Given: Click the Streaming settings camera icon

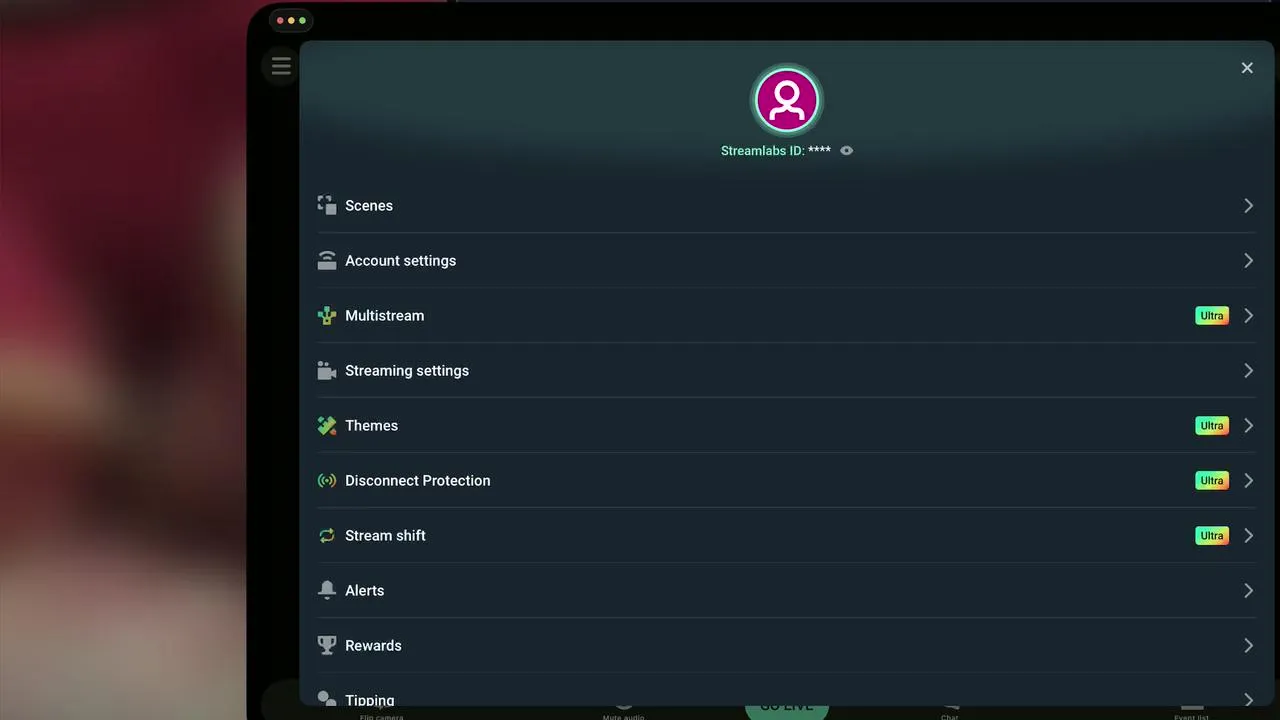Looking at the screenshot, I should pos(327,370).
